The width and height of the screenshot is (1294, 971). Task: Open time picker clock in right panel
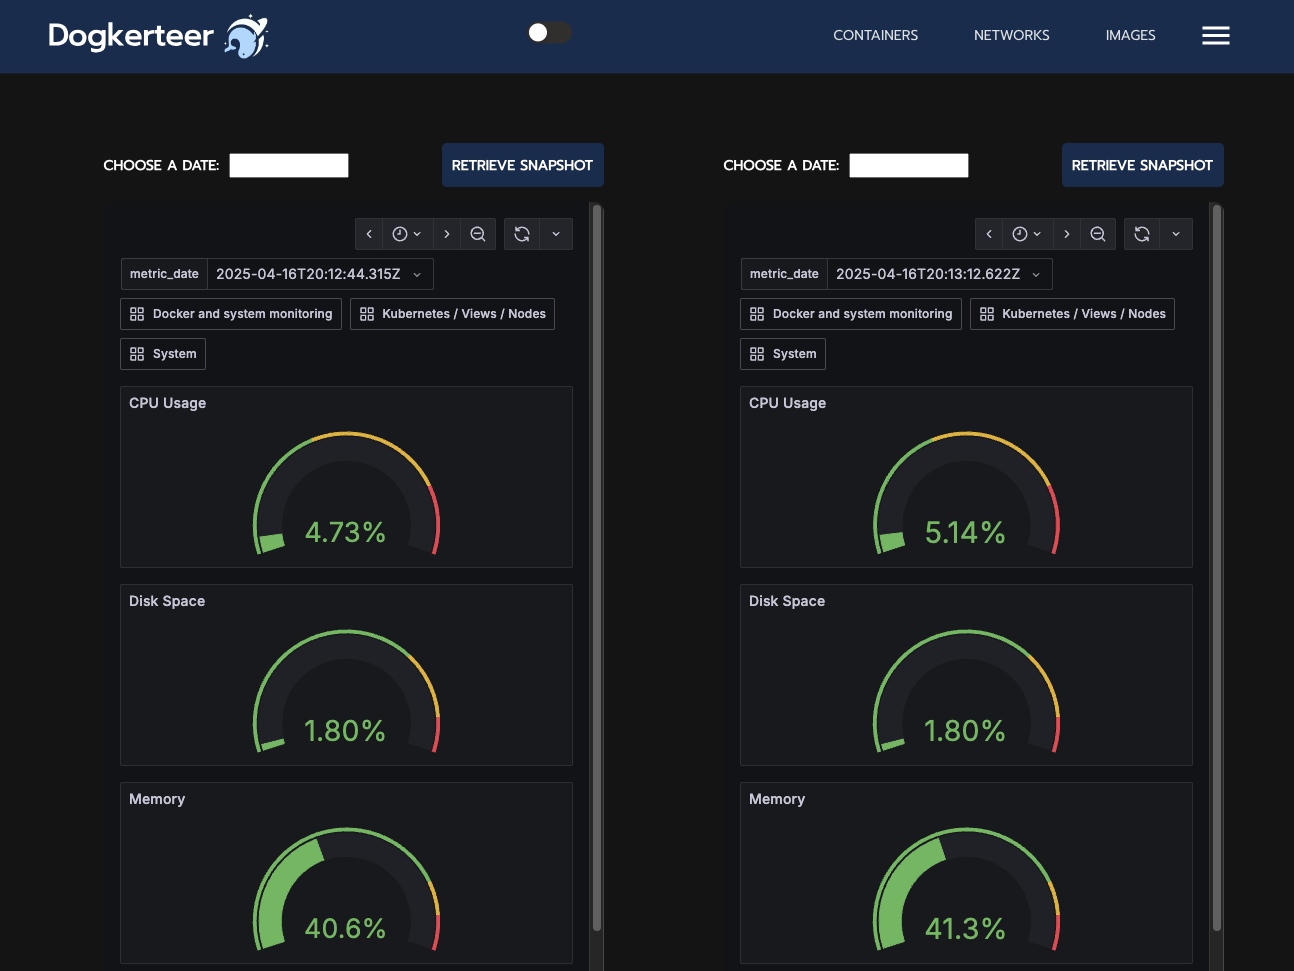click(x=1027, y=234)
